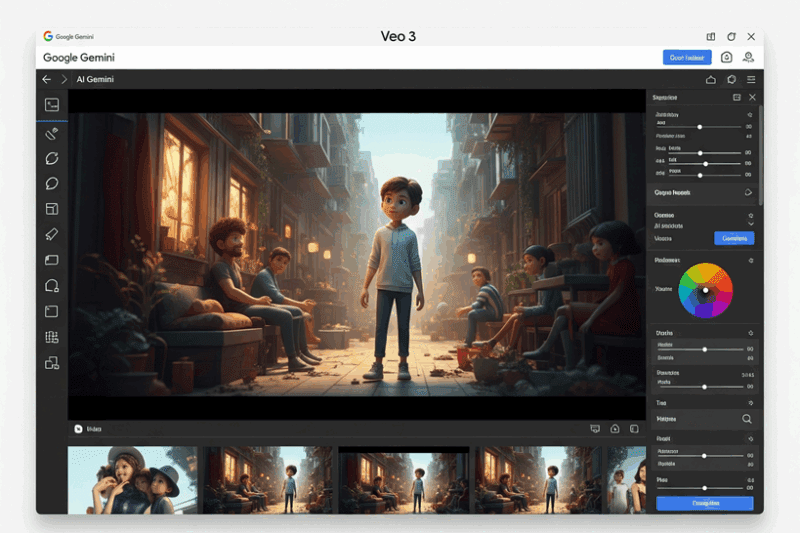The image size is (800, 533).
Task: Click the gear icon of color wheel section
Action: (x=751, y=261)
